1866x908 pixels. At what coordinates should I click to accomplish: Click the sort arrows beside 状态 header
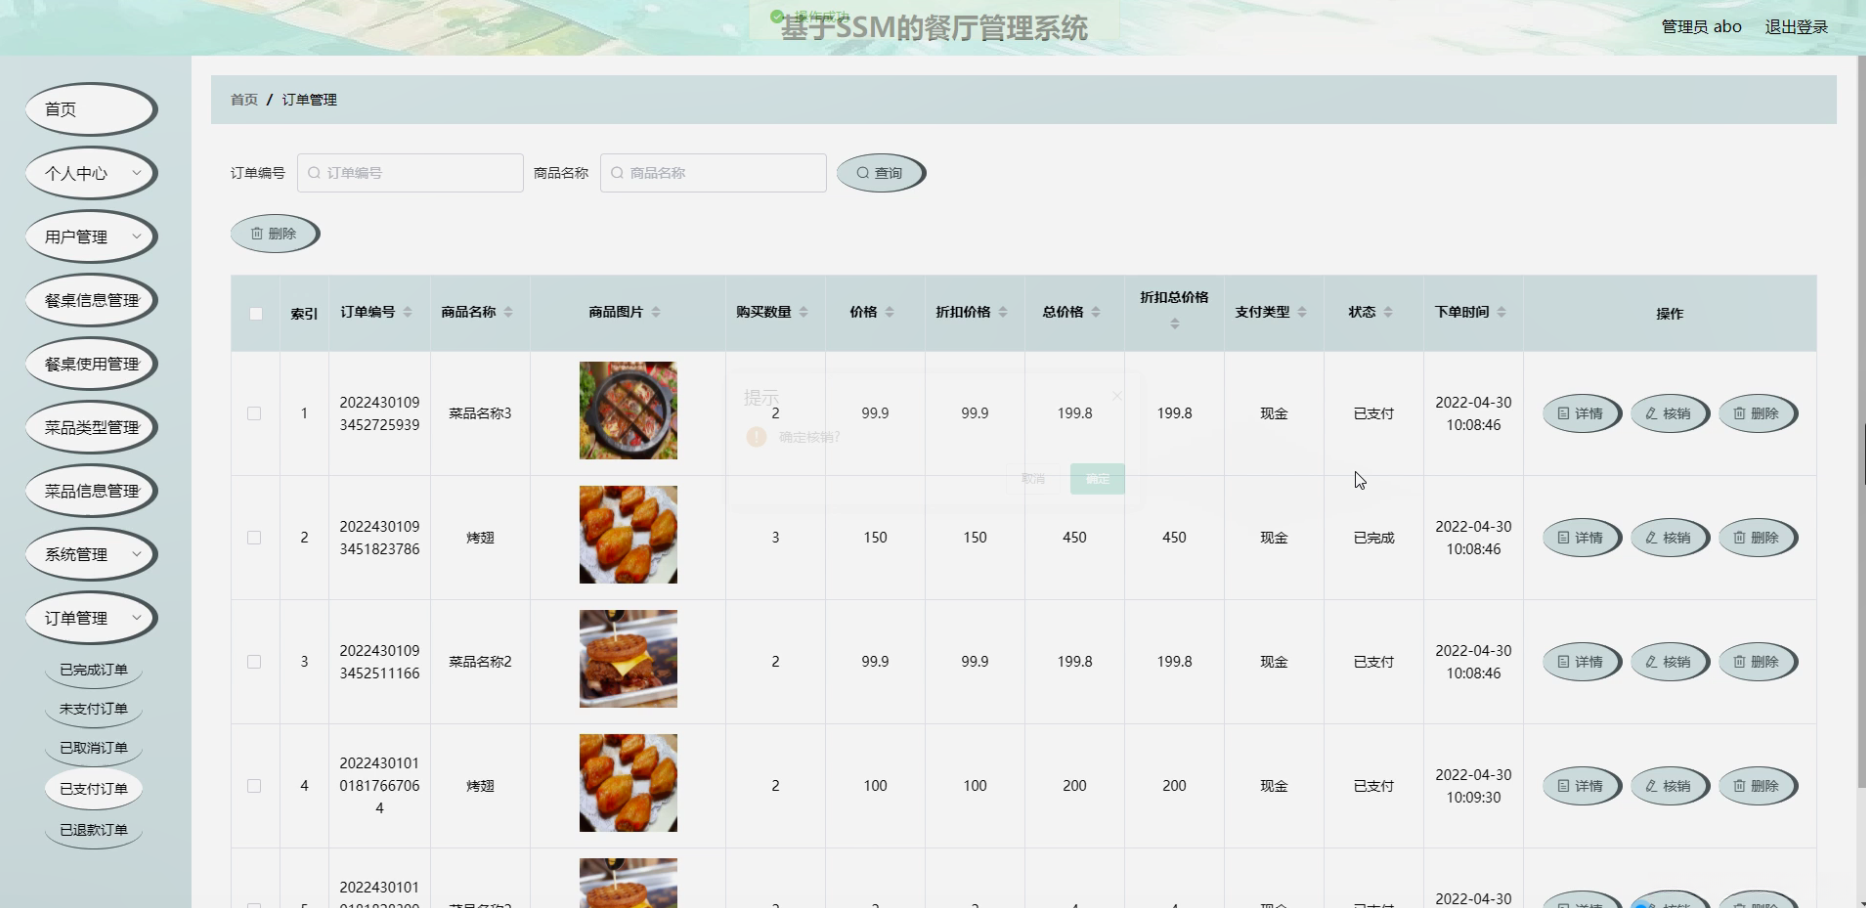point(1388,312)
